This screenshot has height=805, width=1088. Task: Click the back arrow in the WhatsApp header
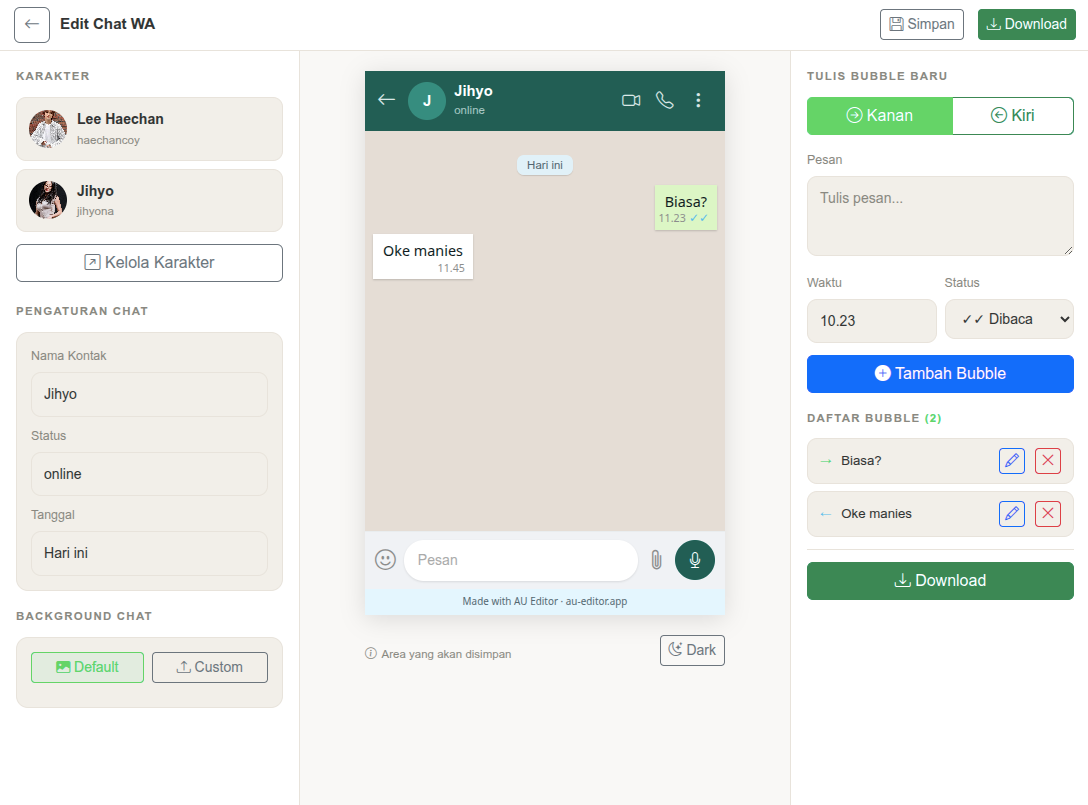point(386,100)
